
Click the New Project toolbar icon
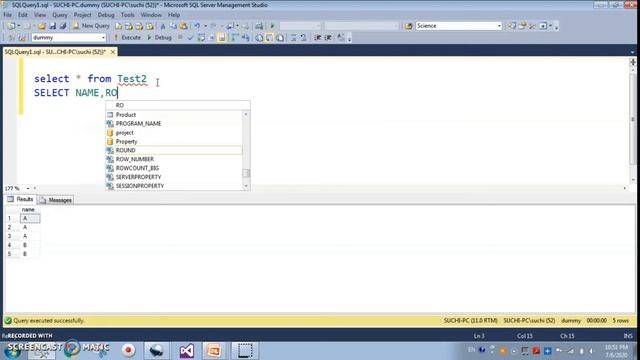[11, 26]
